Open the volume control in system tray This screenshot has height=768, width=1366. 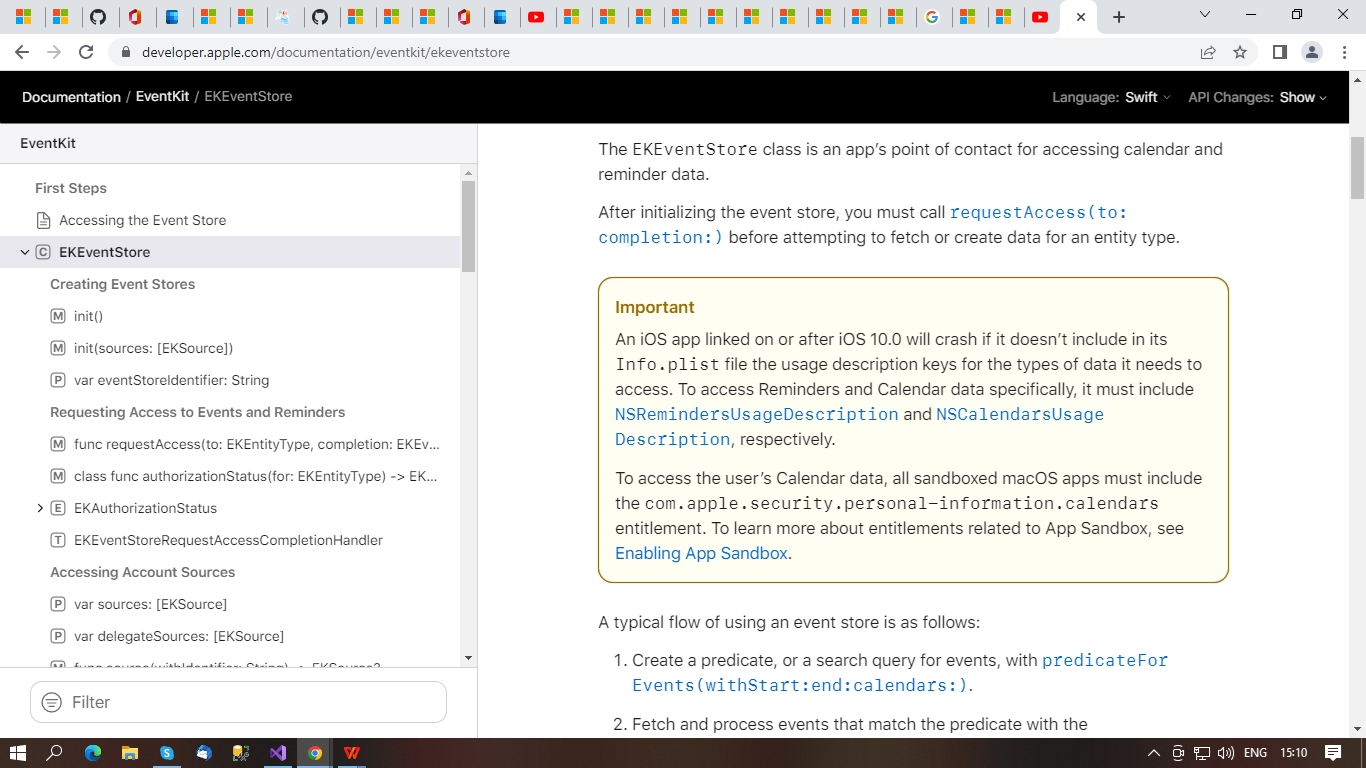click(1226, 753)
